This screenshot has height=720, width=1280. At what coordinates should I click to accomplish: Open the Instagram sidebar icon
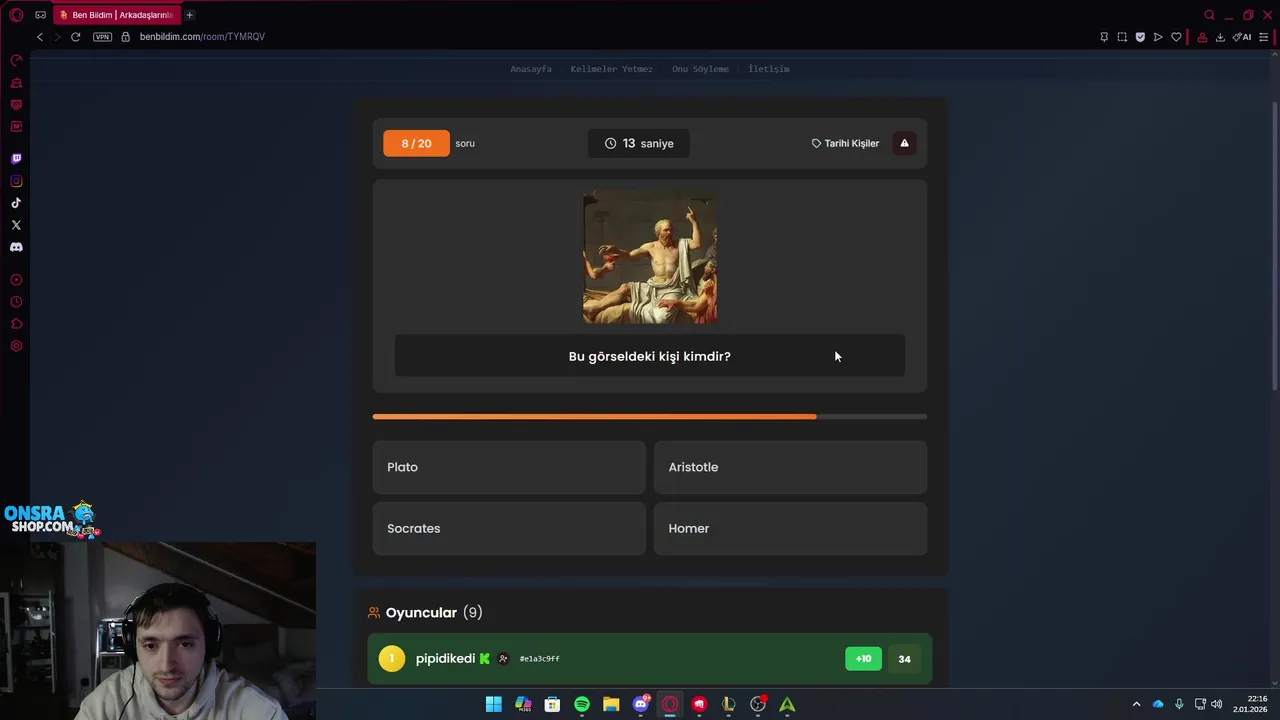pyautogui.click(x=16, y=181)
